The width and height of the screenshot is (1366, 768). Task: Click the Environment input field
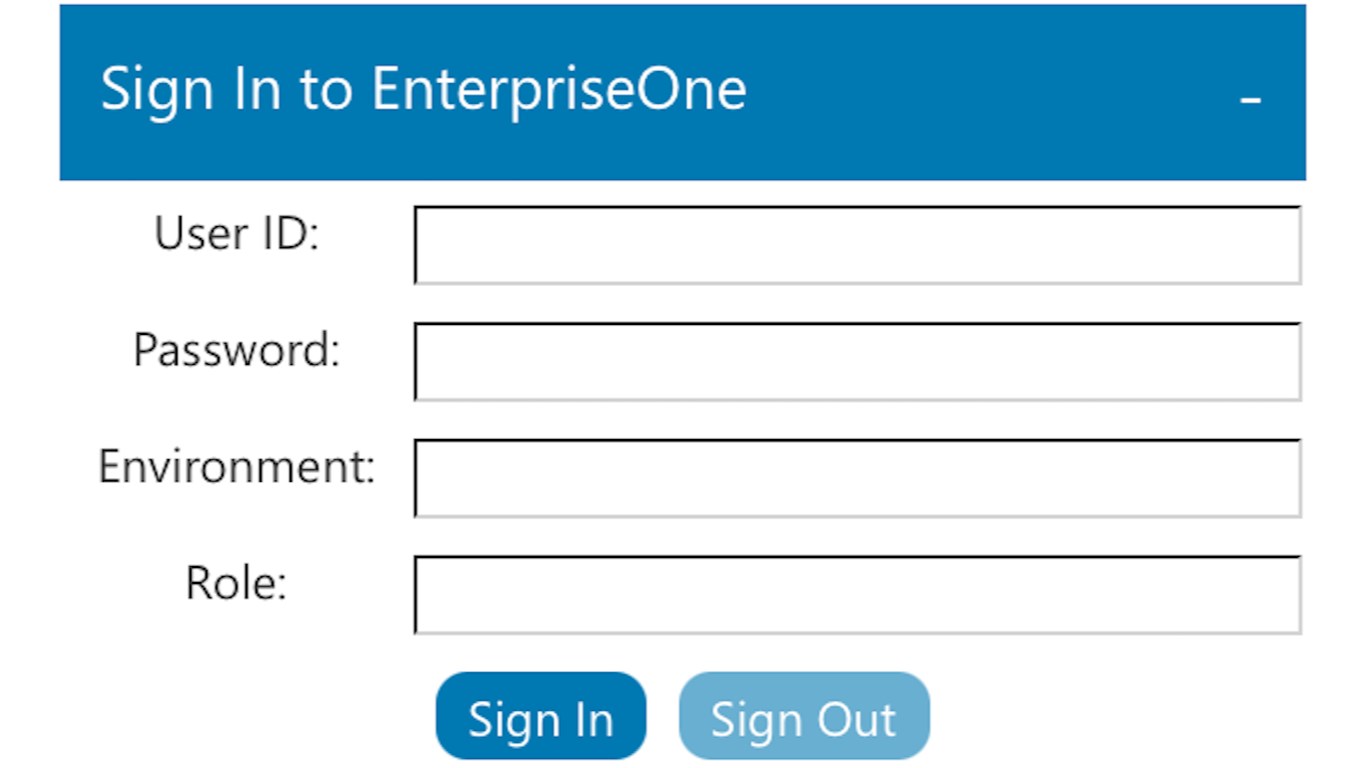click(857, 478)
